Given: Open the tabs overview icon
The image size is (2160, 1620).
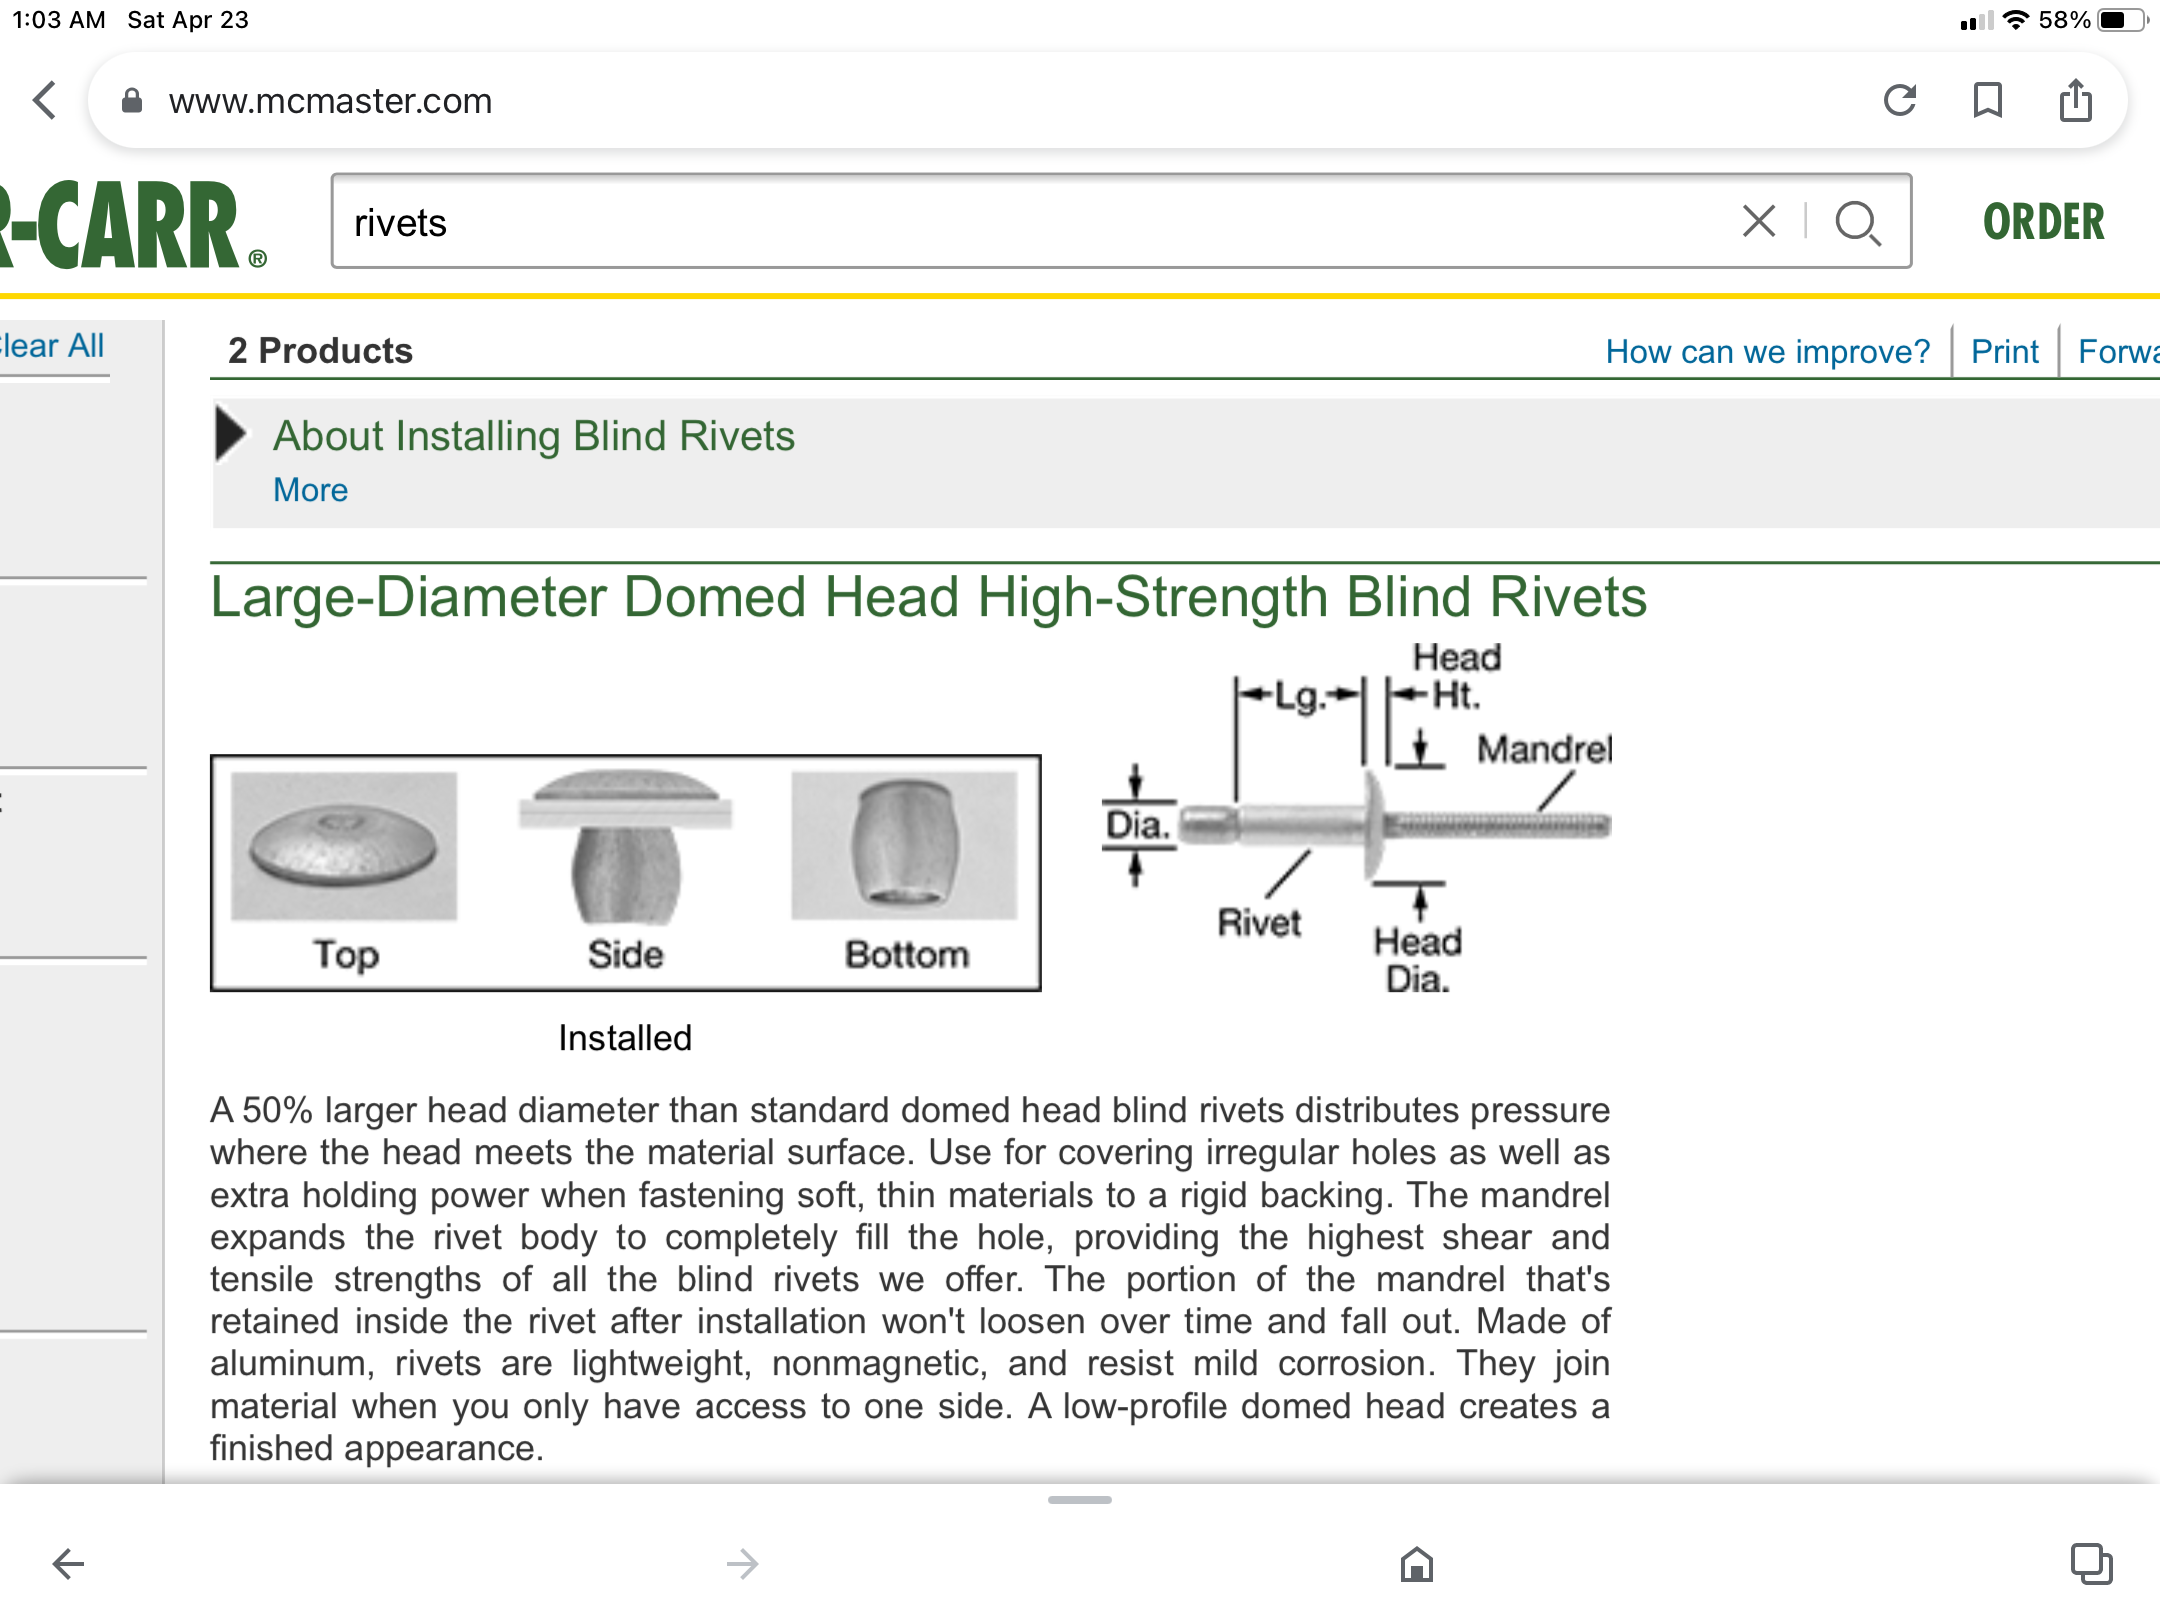Looking at the screenshot, I should [x=2091, y=1564].
